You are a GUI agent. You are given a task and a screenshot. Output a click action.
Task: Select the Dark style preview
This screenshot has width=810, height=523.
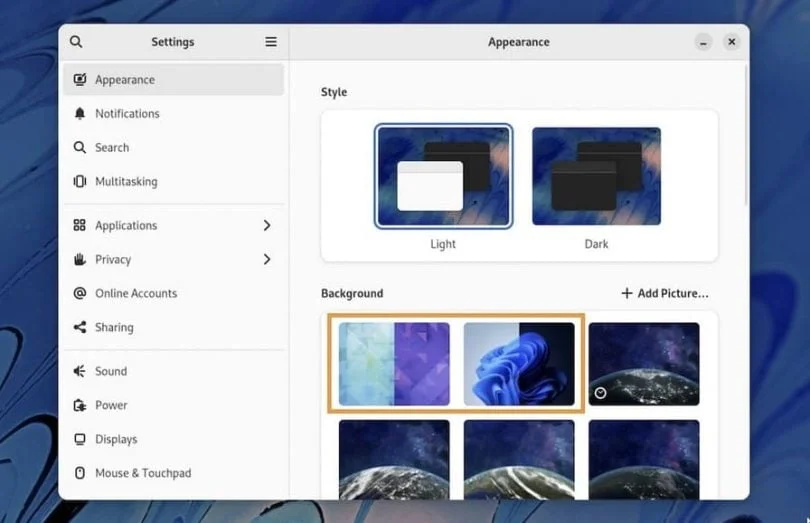coord(596,176)
